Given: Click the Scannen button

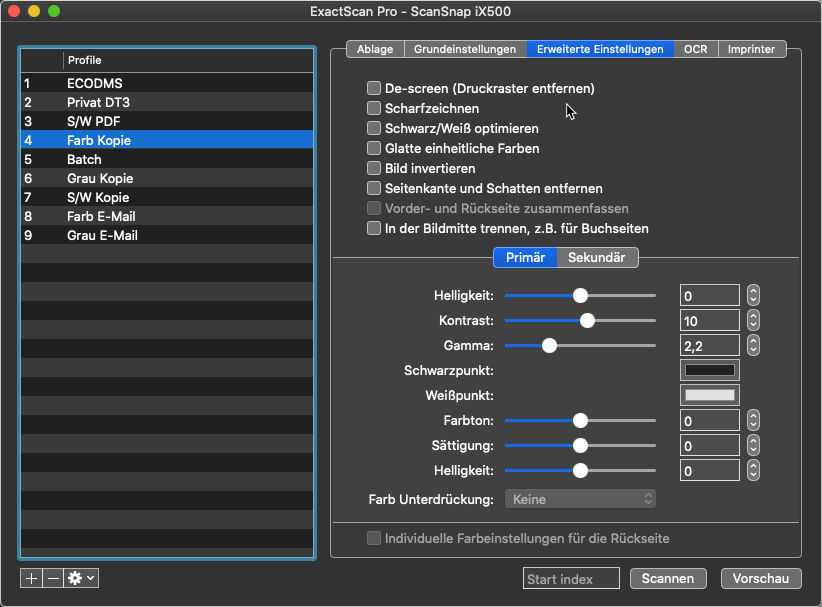Looking at the screenshot, I should coord(668,579).
